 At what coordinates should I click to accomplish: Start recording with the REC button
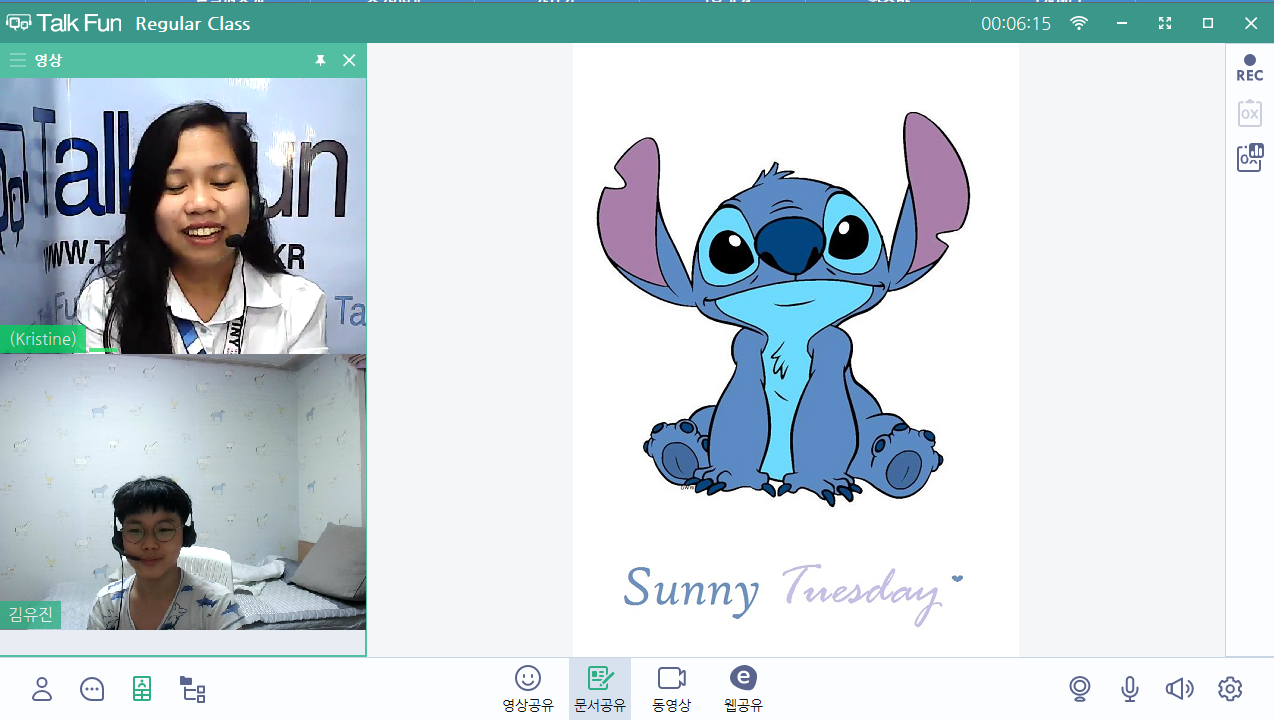point(1249,68)
